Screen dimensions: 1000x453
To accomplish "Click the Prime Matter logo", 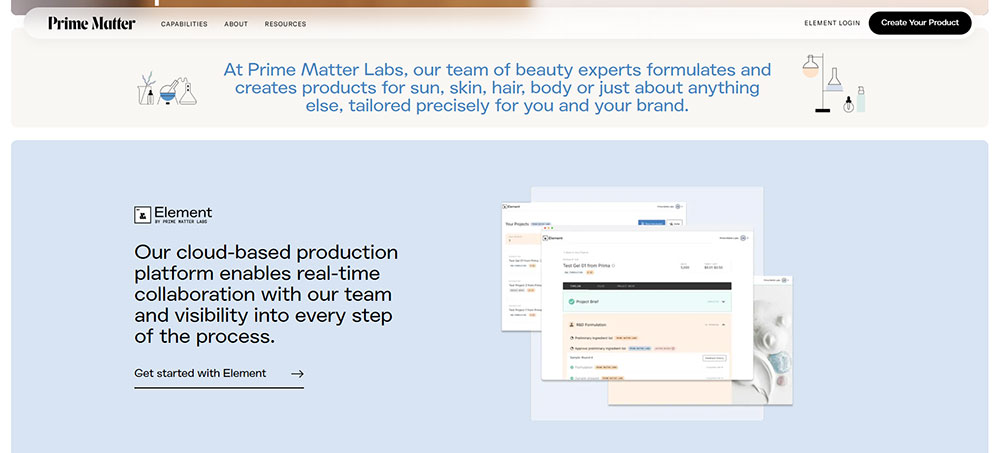I will [91, 23].
